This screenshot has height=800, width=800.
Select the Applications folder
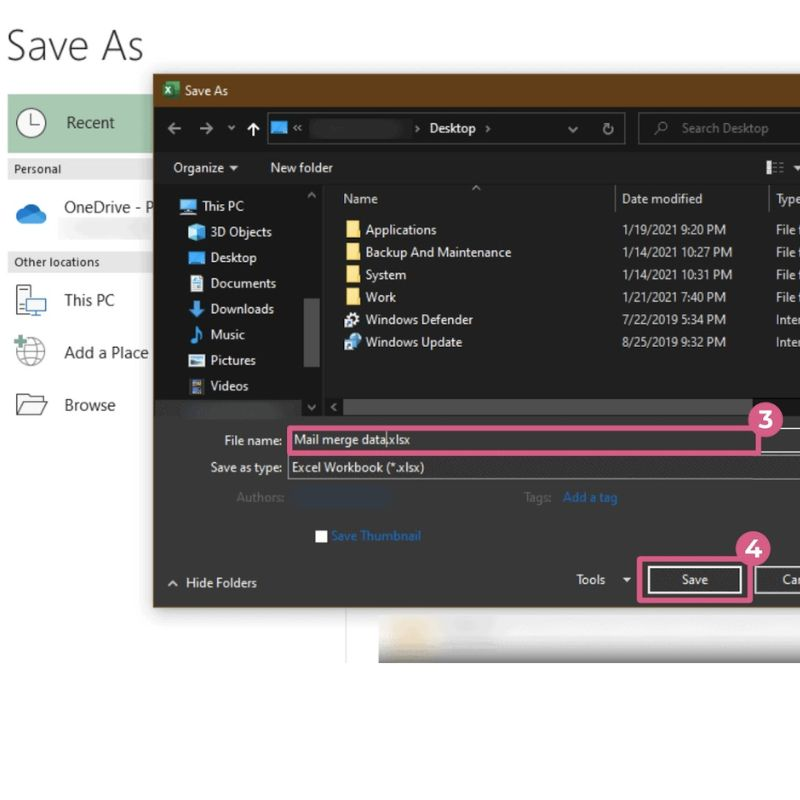391,230
